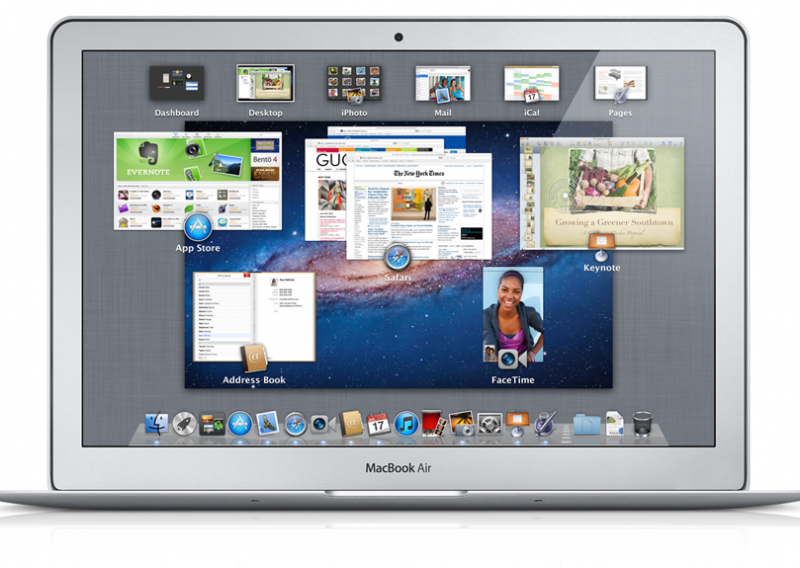Switch to the Pages full-screen space
The image size is (800, 568).
620,83
